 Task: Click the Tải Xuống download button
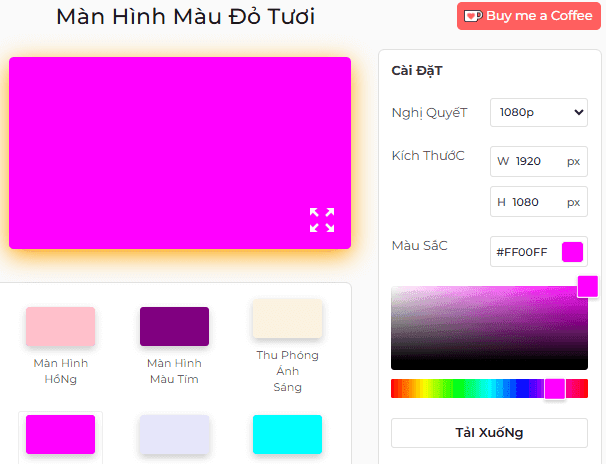[x=489, y=433]
